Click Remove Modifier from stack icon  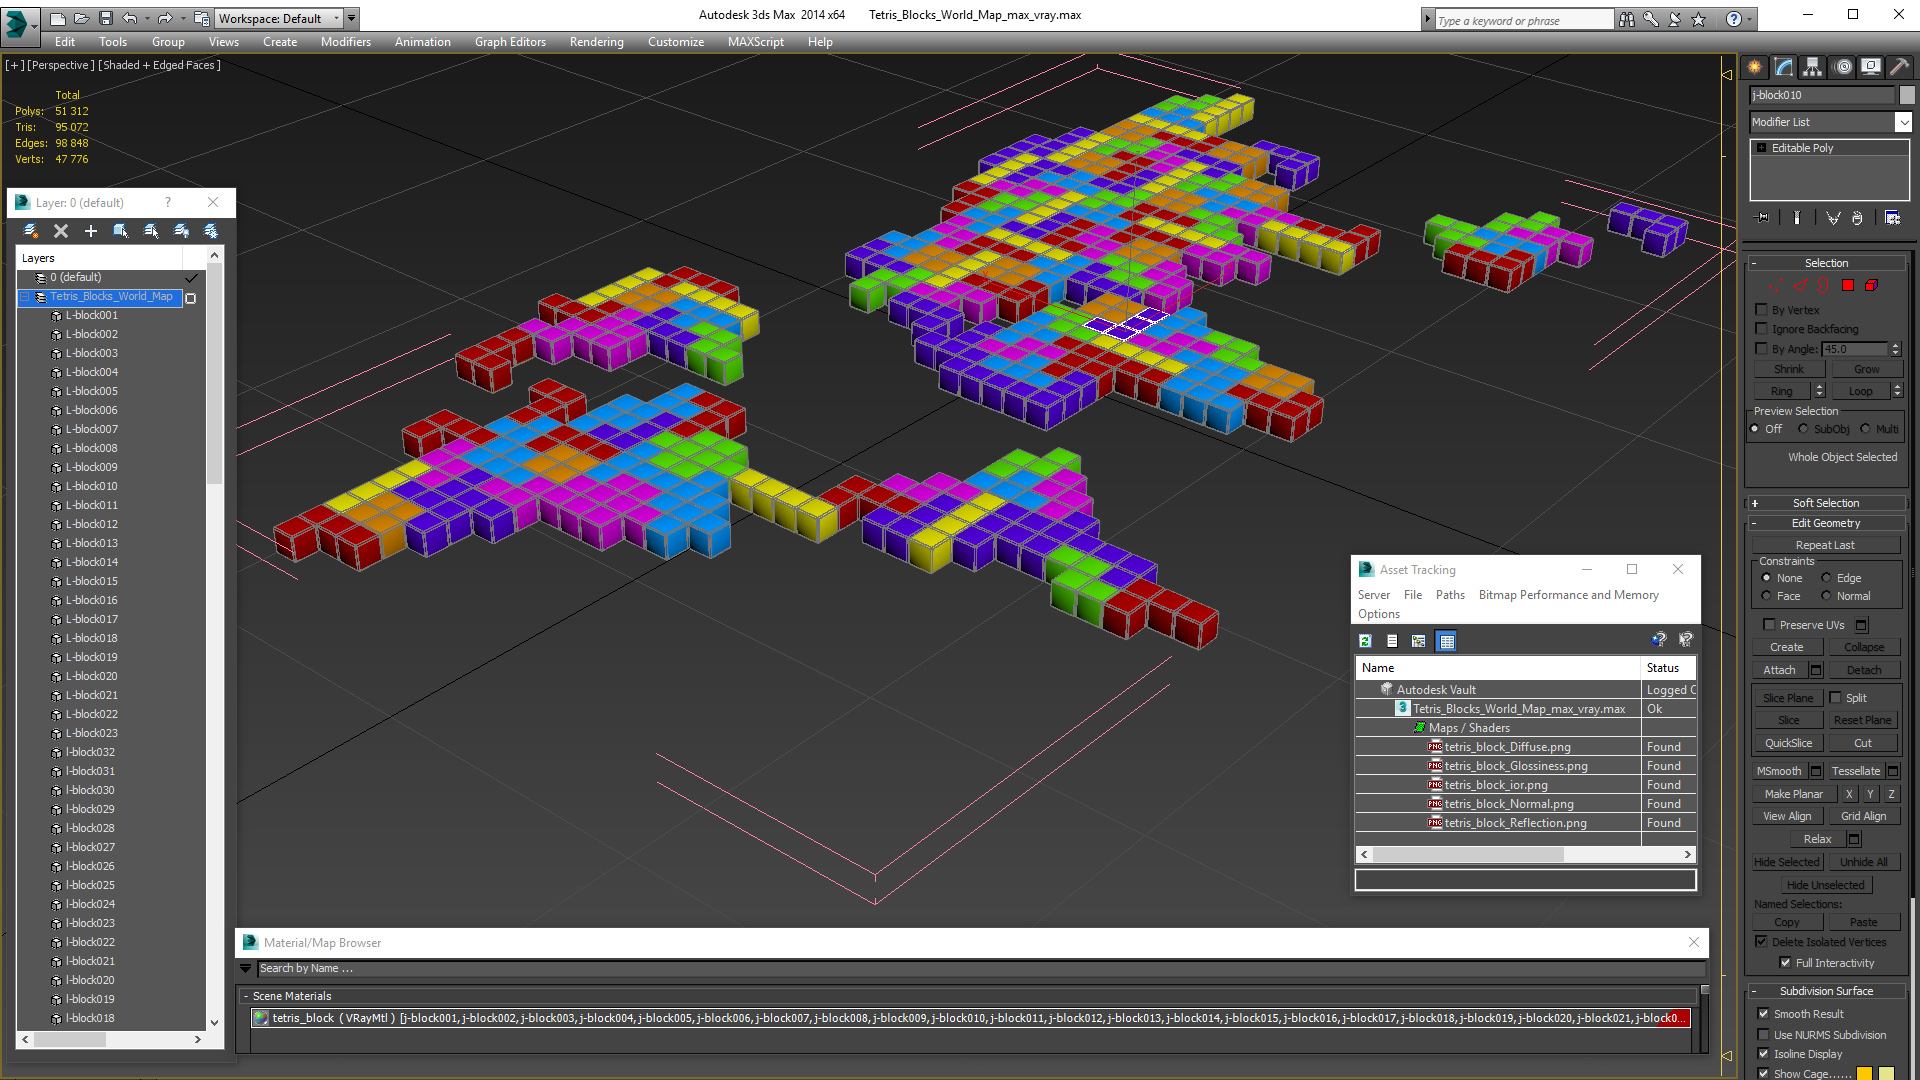pyautogui.click(x=1857, y=217)
